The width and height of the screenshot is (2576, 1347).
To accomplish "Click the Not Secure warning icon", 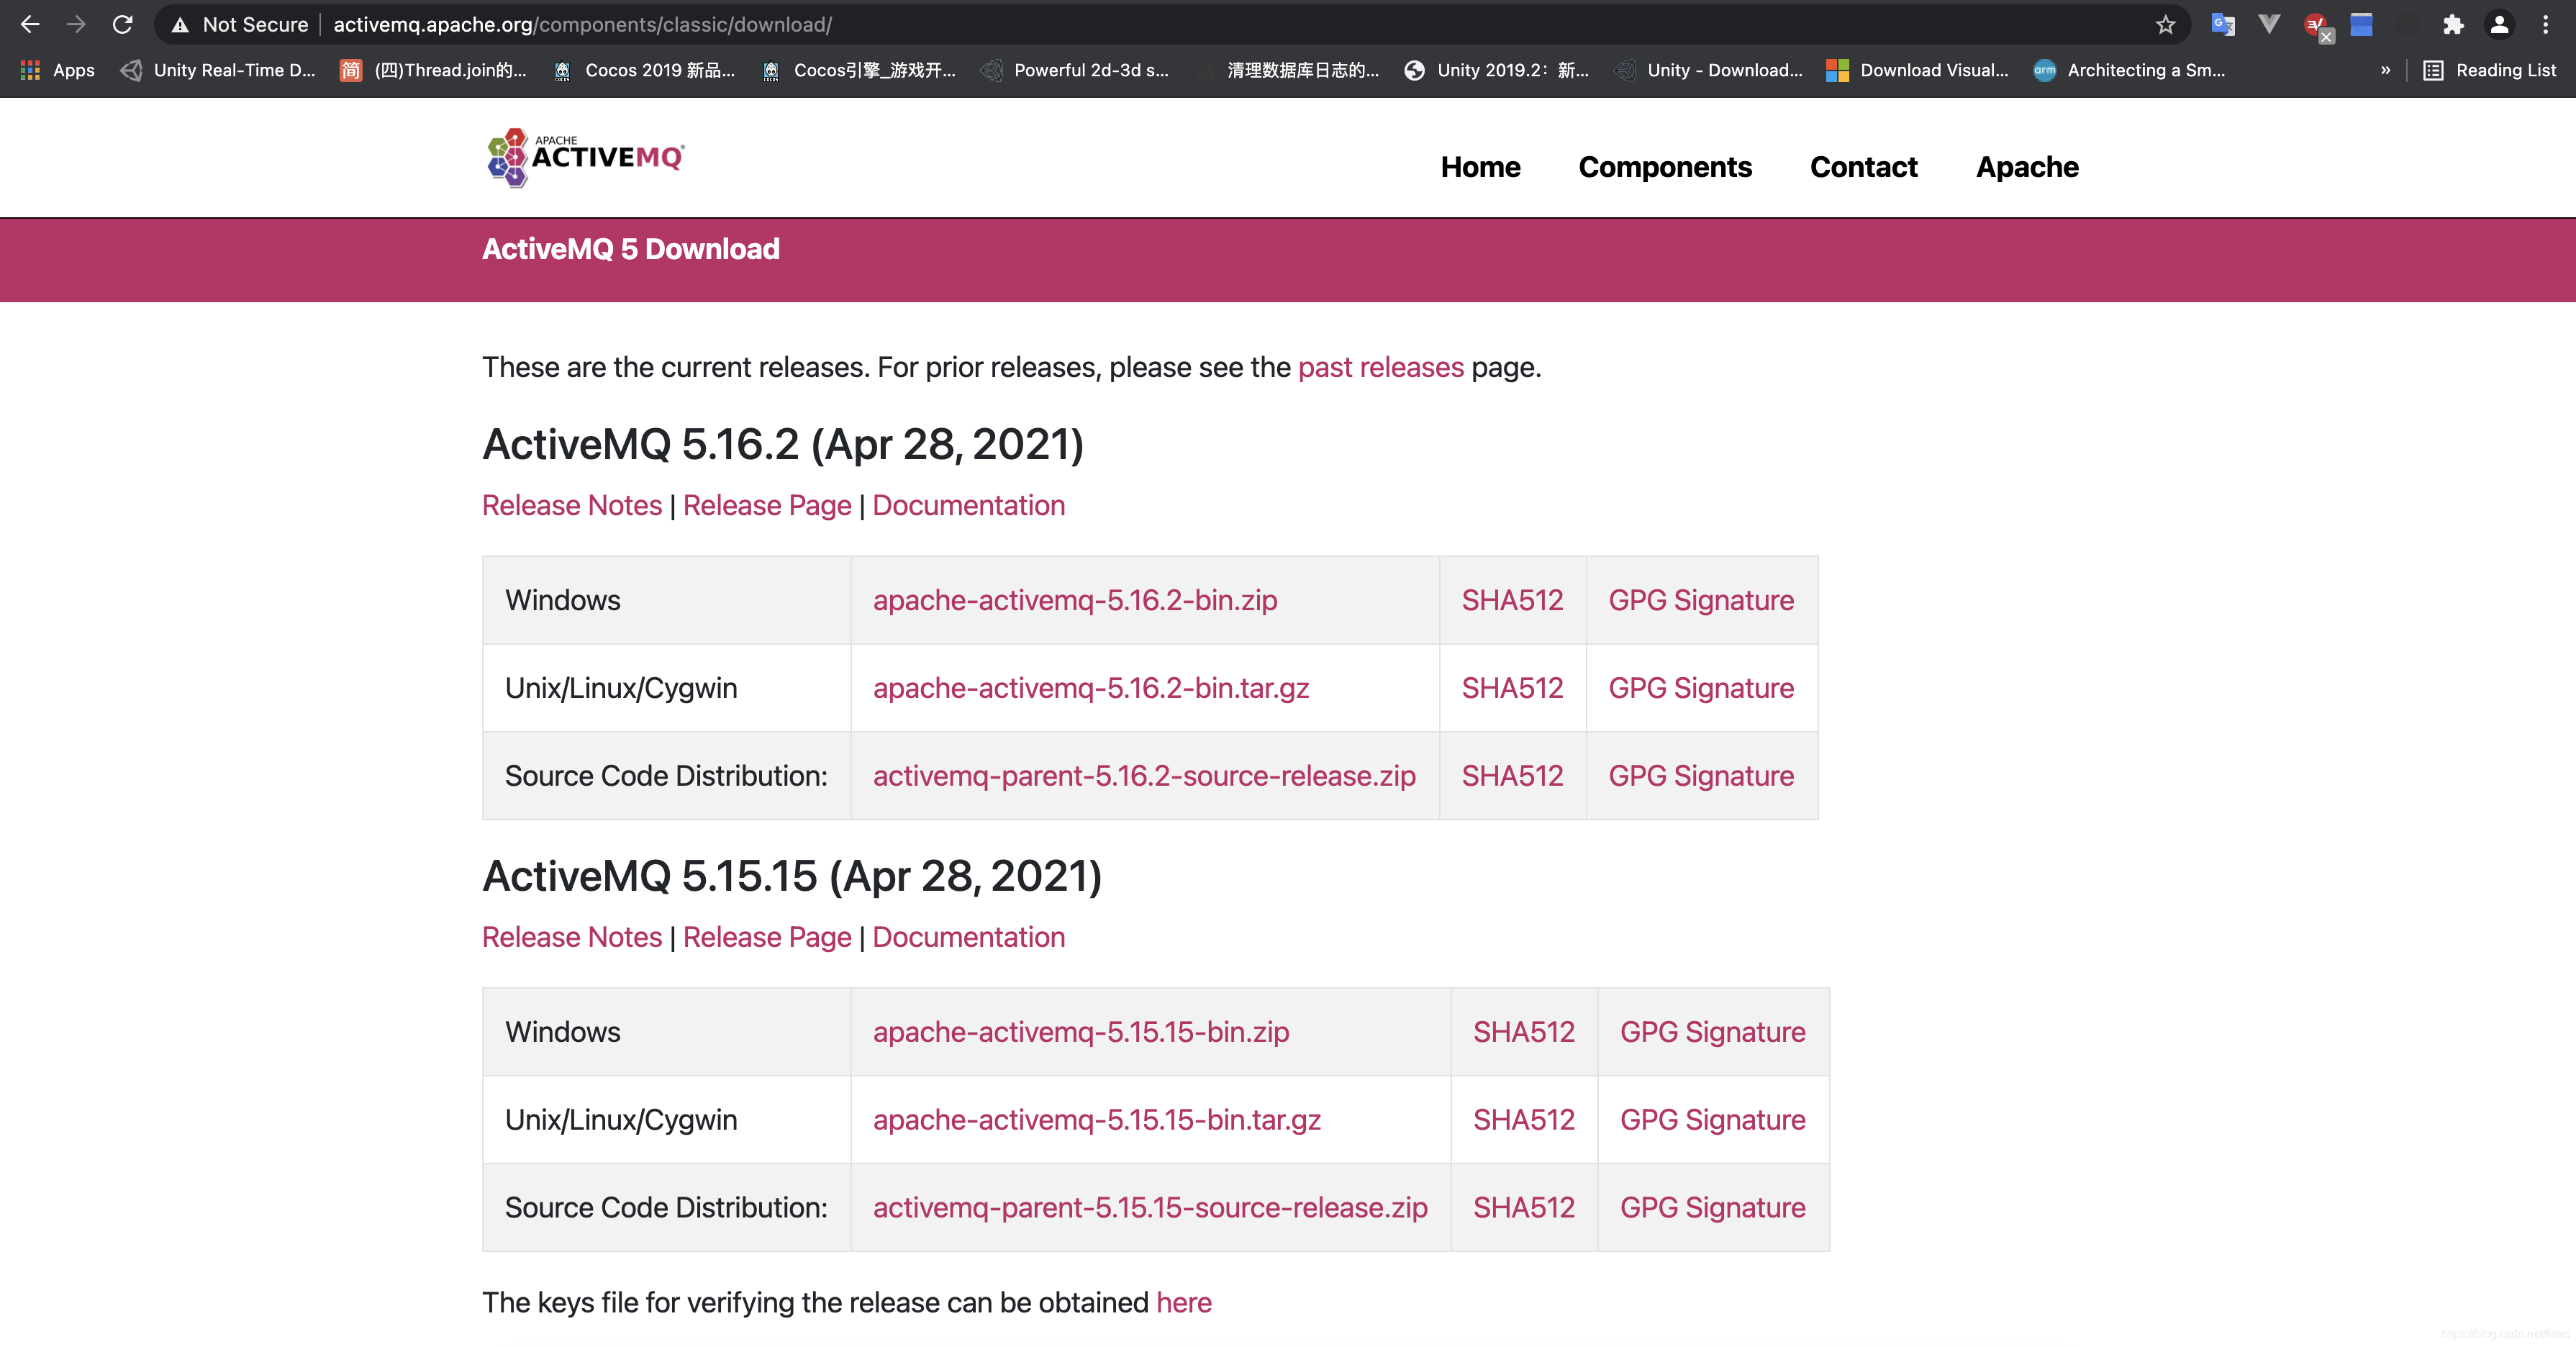I will click(180, 25).
